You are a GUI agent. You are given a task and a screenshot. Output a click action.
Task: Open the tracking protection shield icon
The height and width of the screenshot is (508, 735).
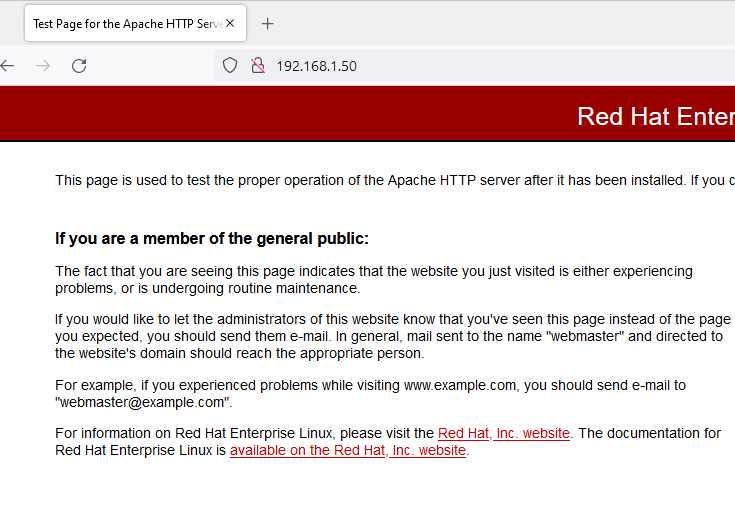click(x=230, y=66)
